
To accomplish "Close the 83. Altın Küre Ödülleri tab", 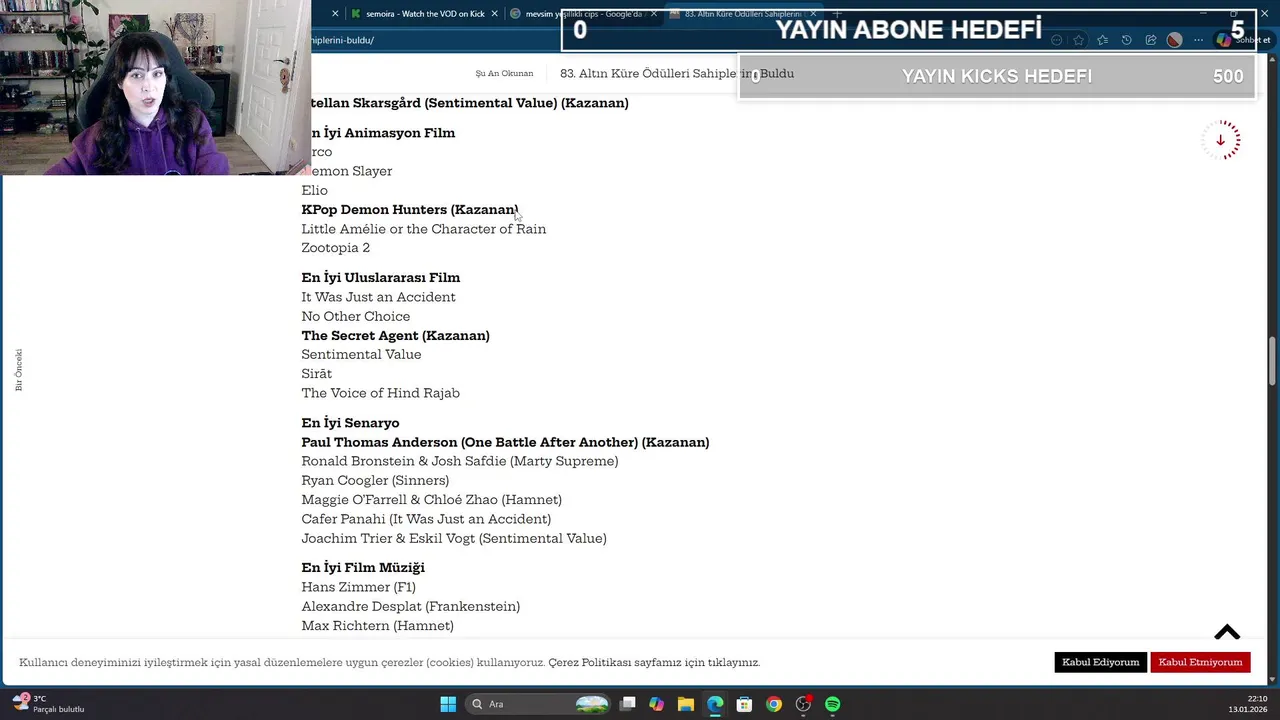I will [x=814, y=14].
